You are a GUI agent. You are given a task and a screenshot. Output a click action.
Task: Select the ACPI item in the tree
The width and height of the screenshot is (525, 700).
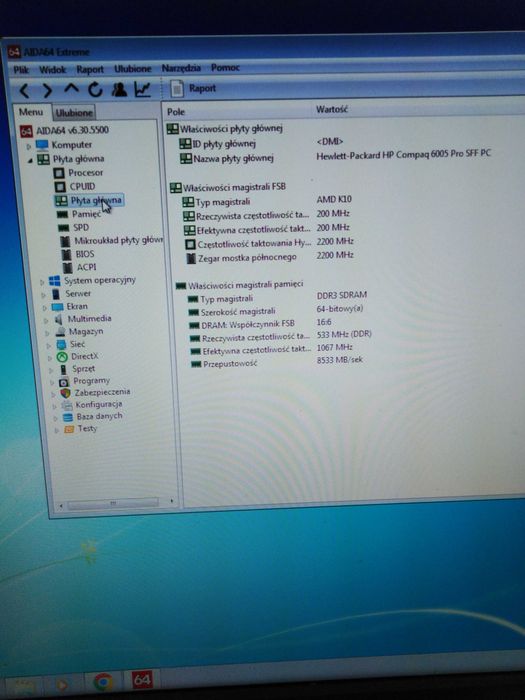[86, 267]
